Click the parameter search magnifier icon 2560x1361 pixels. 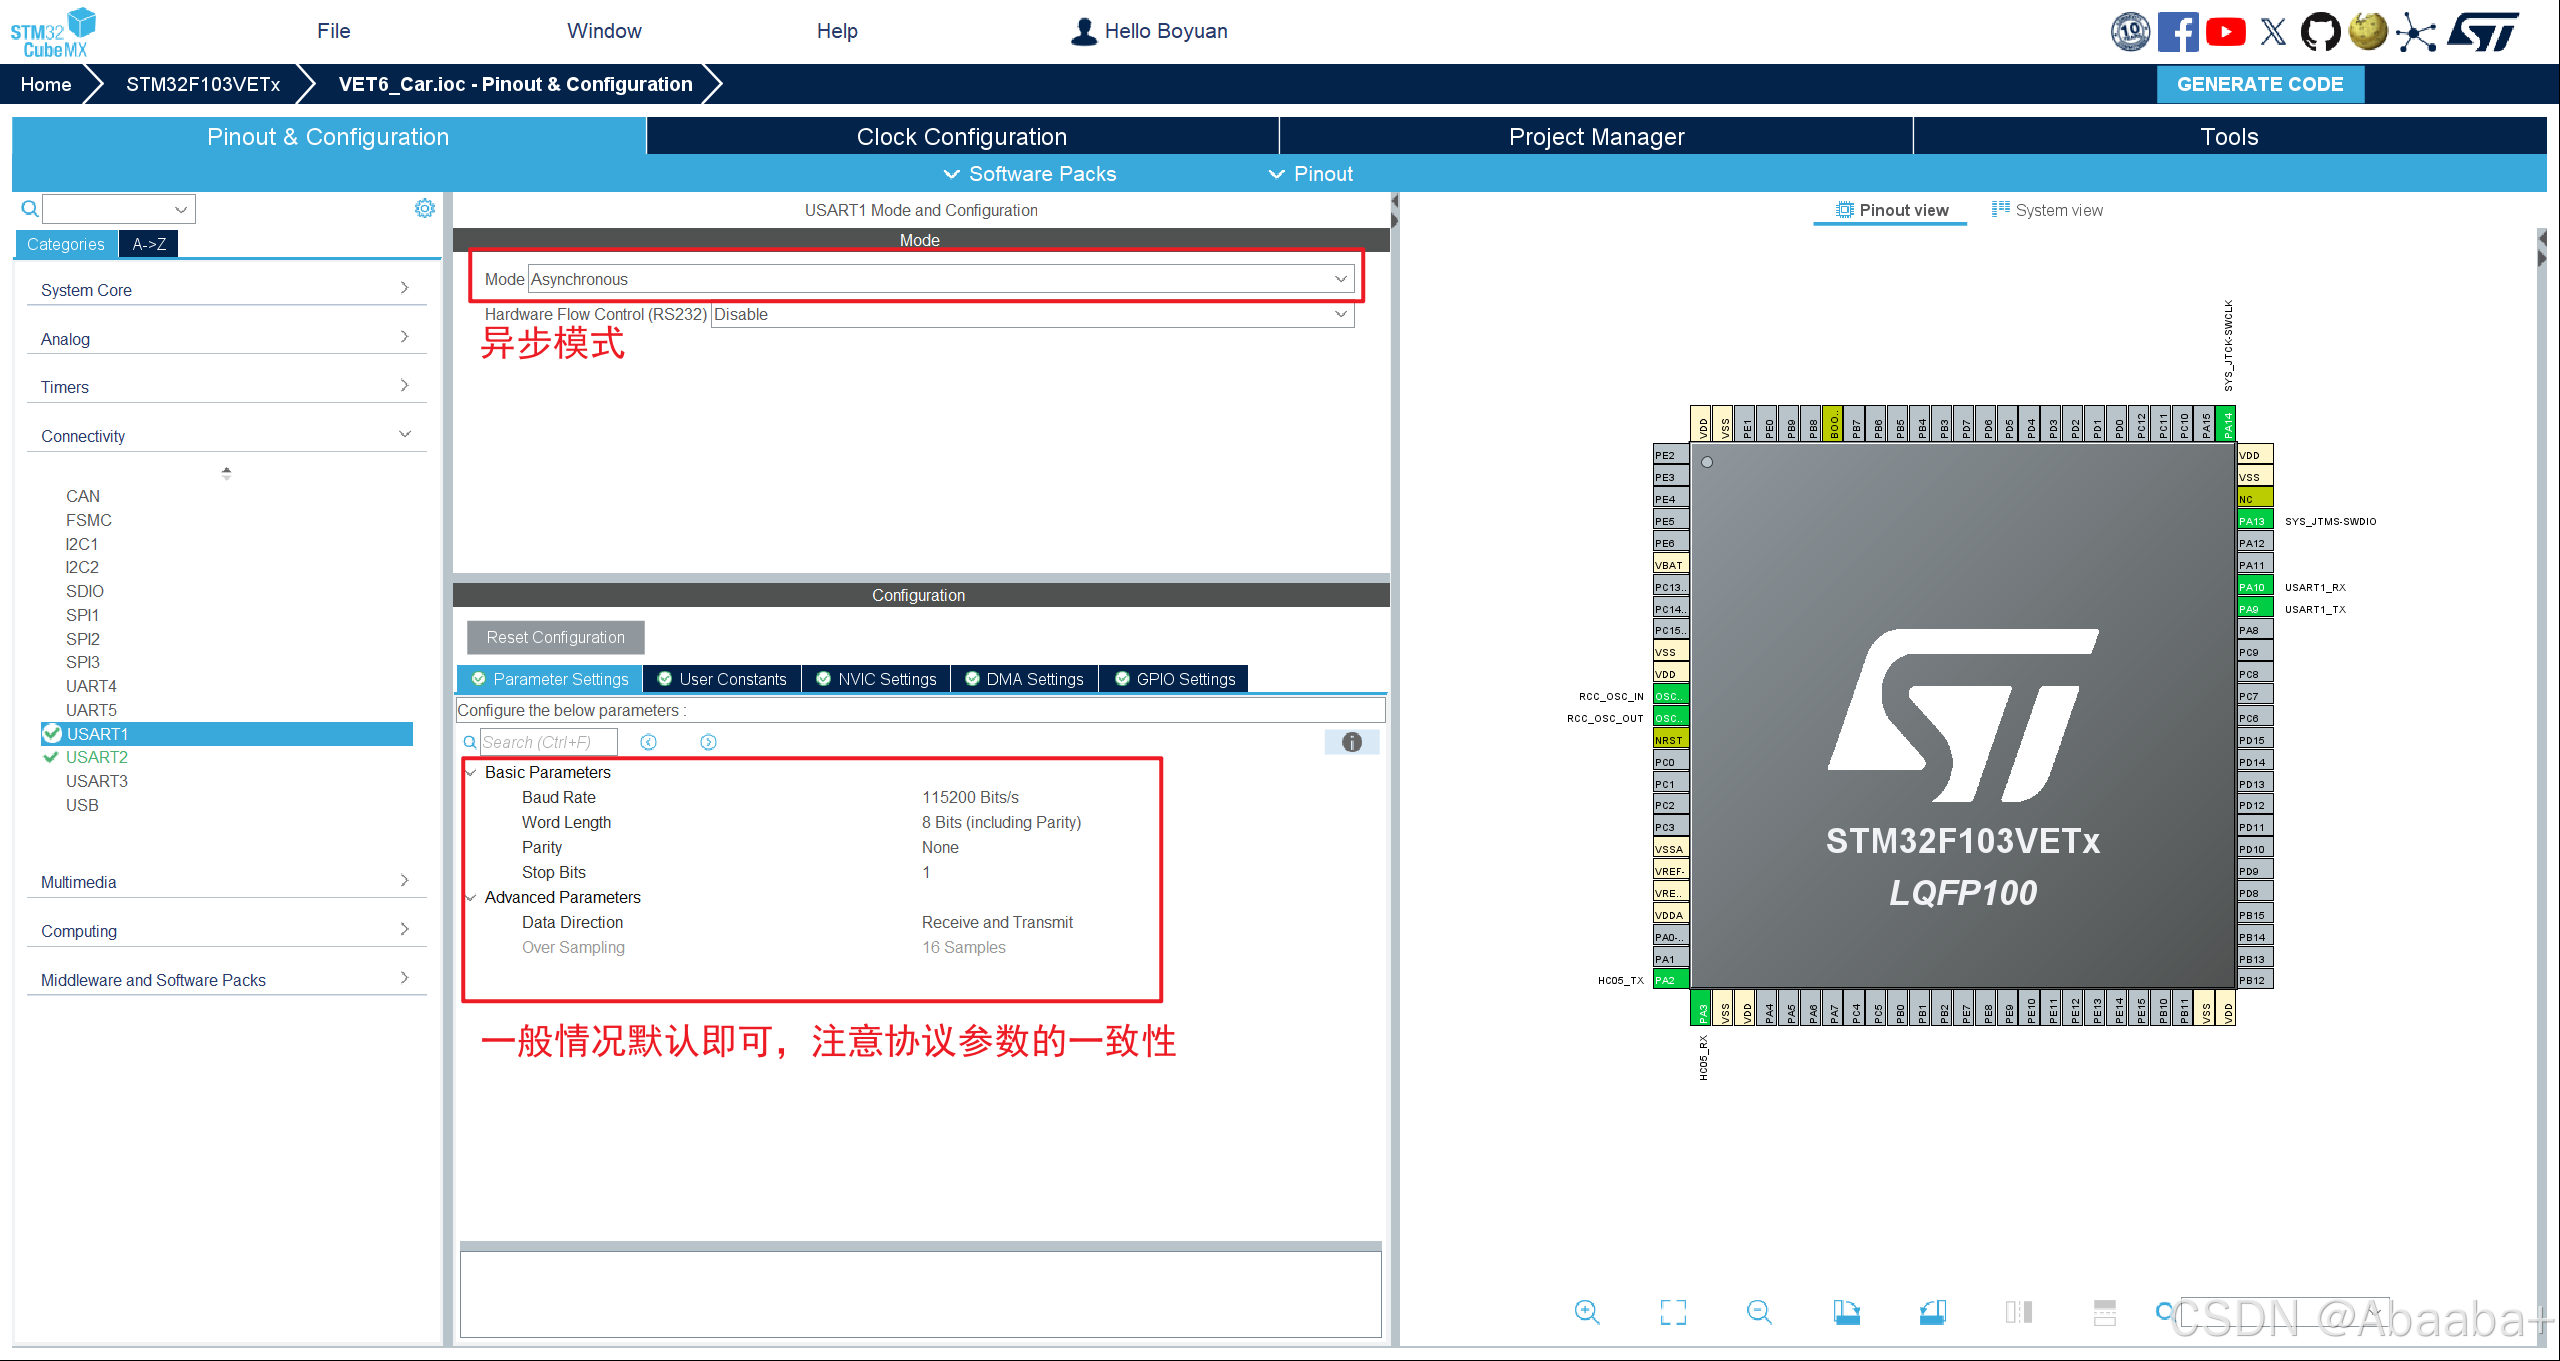[x=469, y=742]
